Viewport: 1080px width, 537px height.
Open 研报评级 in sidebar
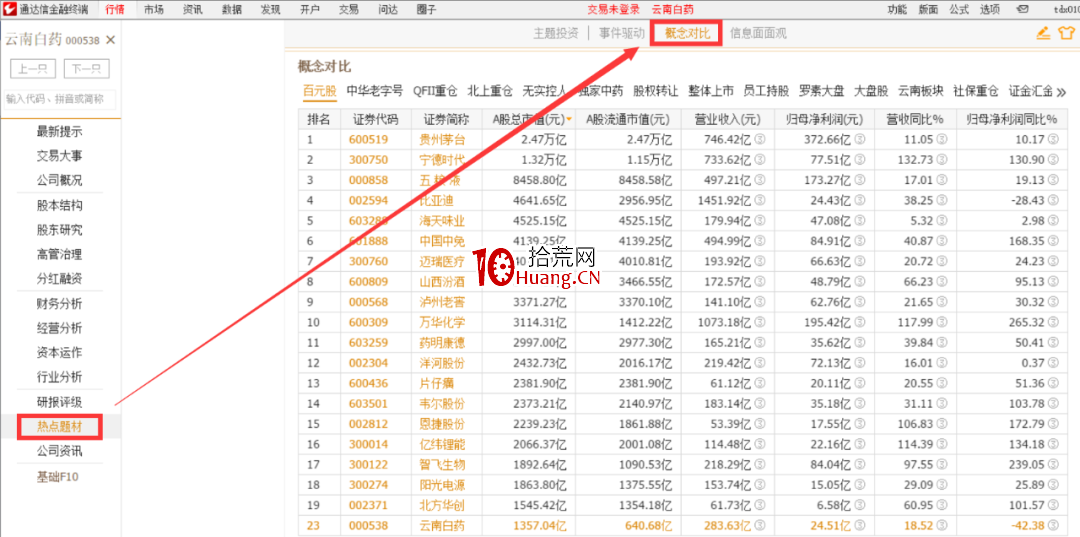pos(59,402)
